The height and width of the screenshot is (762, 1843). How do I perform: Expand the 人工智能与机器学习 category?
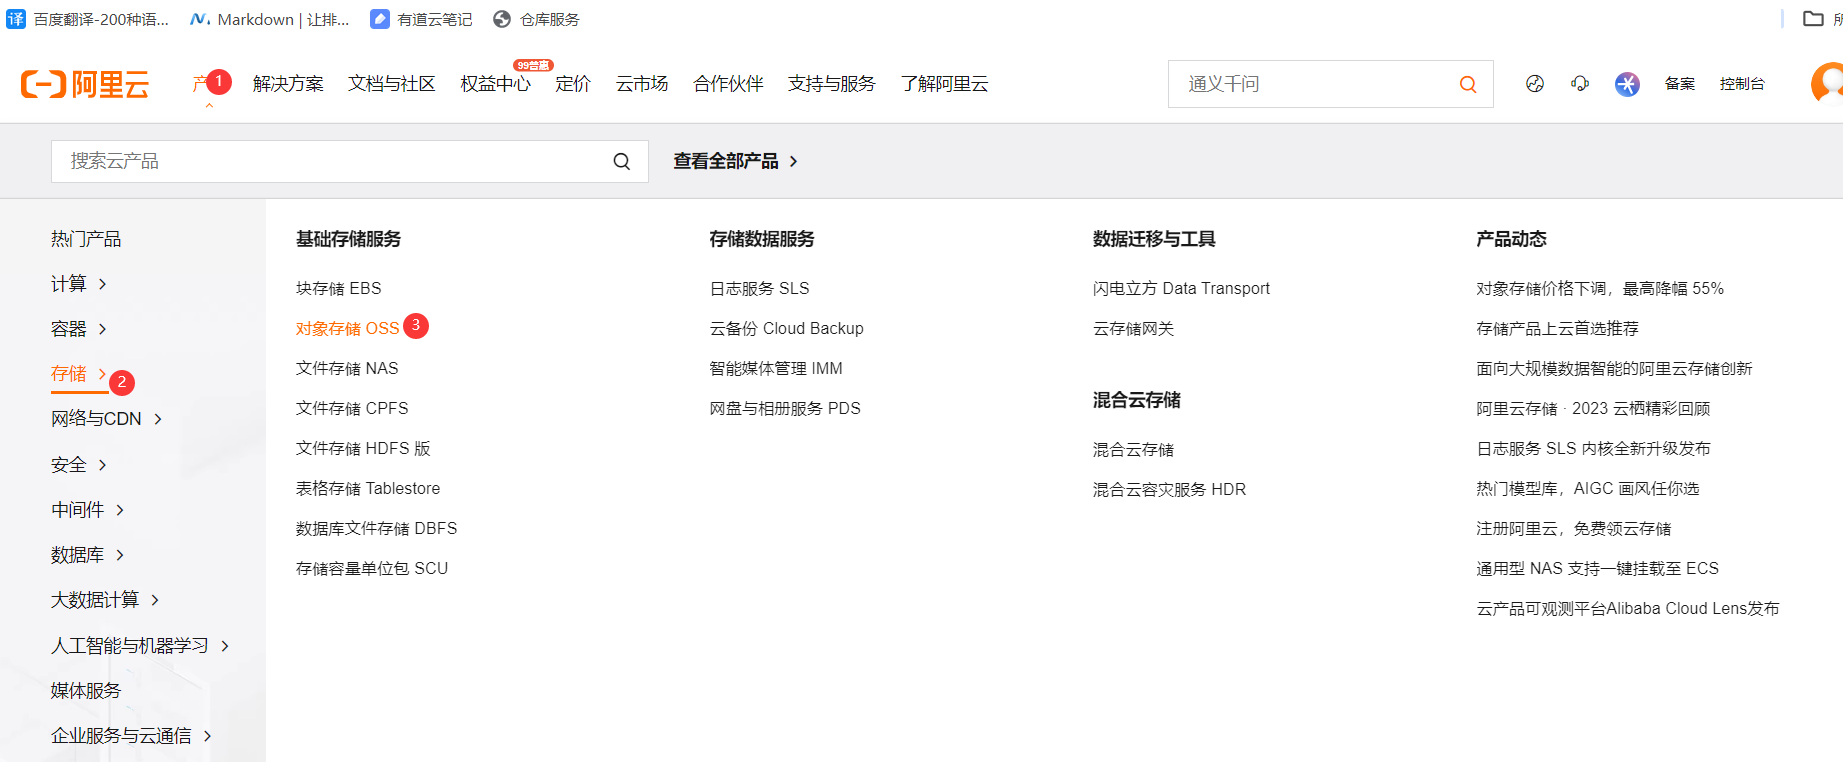(141, 646)
